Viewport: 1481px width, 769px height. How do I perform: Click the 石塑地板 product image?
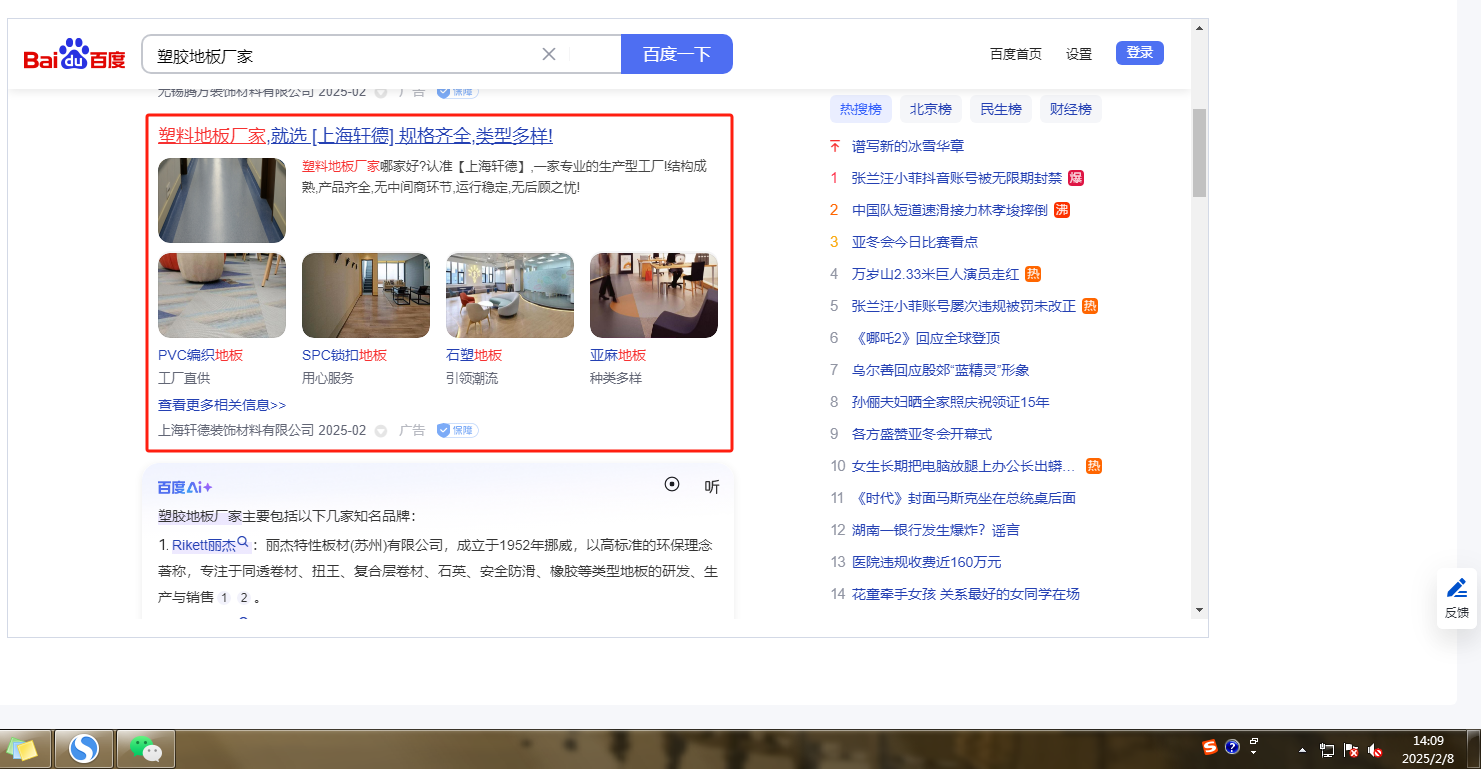click(510, 296)
